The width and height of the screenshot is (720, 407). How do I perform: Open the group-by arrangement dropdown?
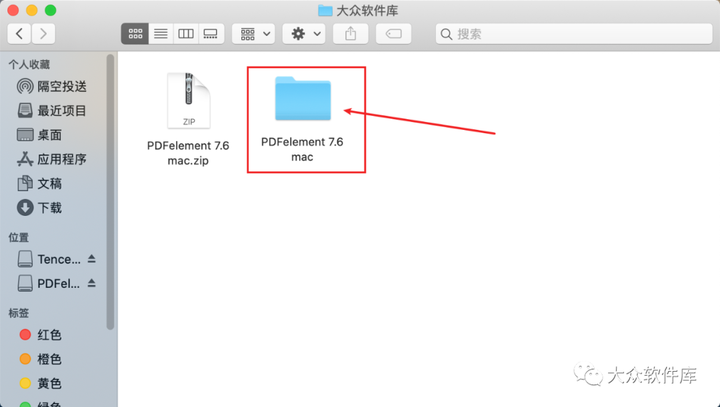click(253, 34)
